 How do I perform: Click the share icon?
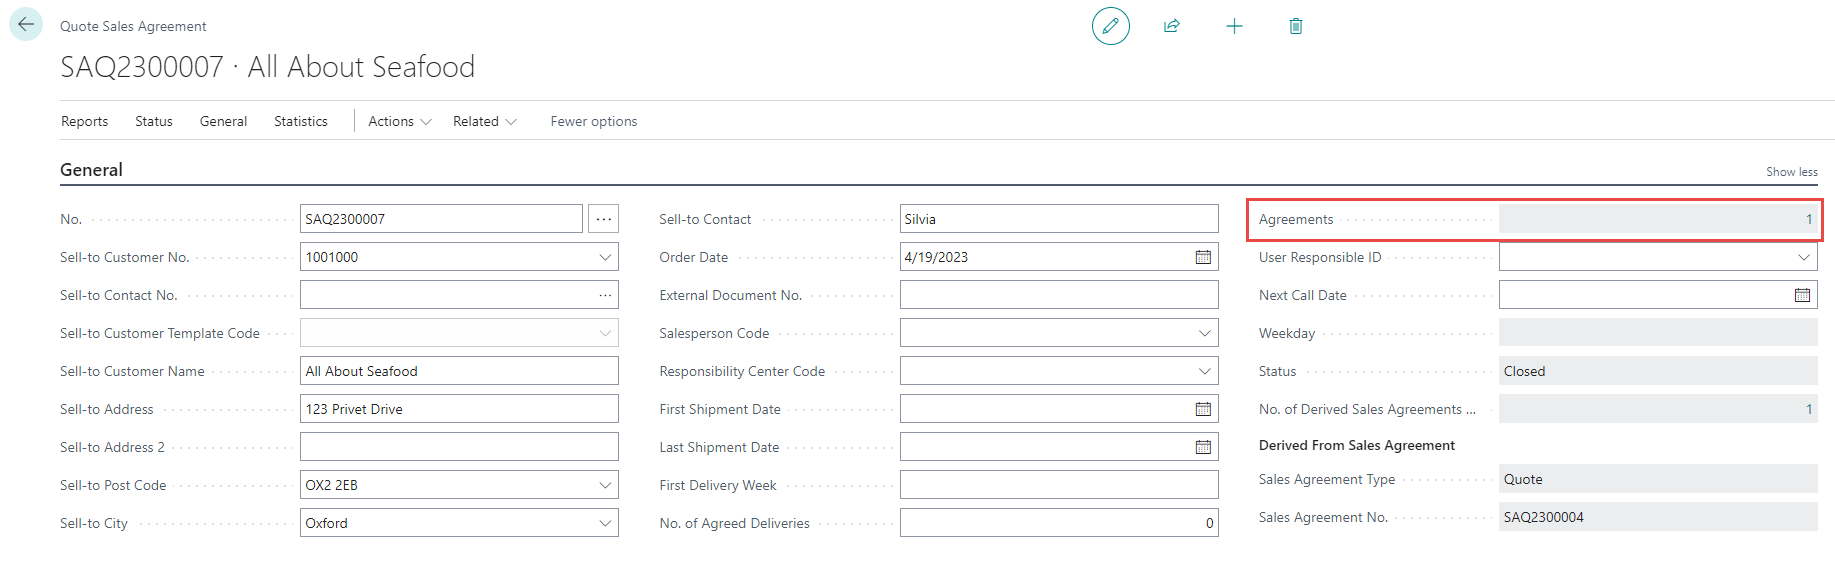tap(1172, 26)
